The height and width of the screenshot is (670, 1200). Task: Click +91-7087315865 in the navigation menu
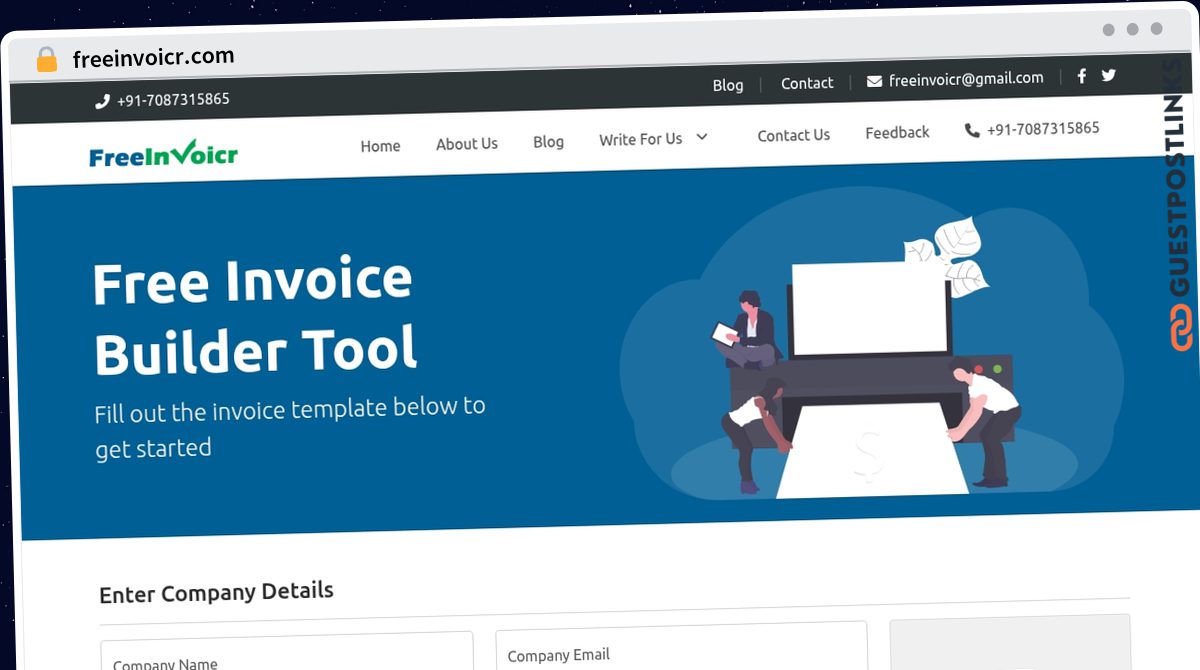coord(1043,128)
